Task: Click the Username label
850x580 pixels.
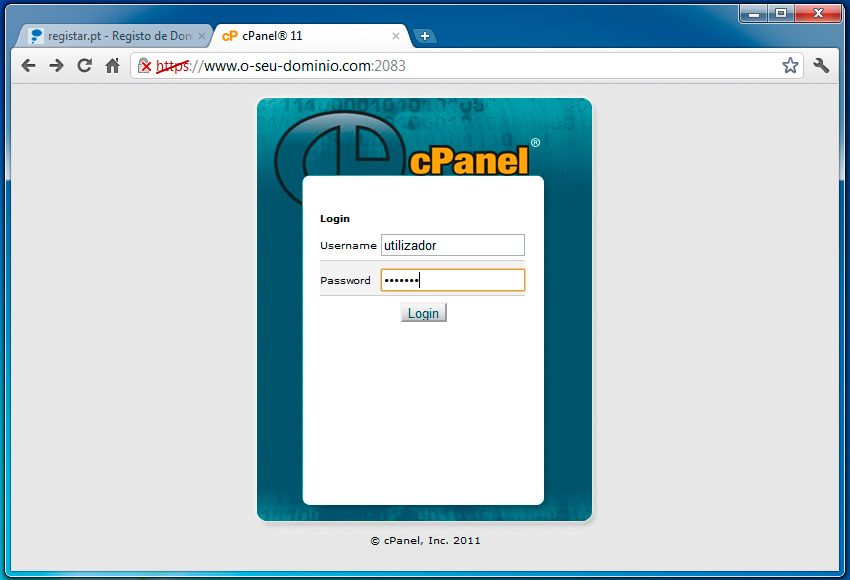Action: (348, 246)
